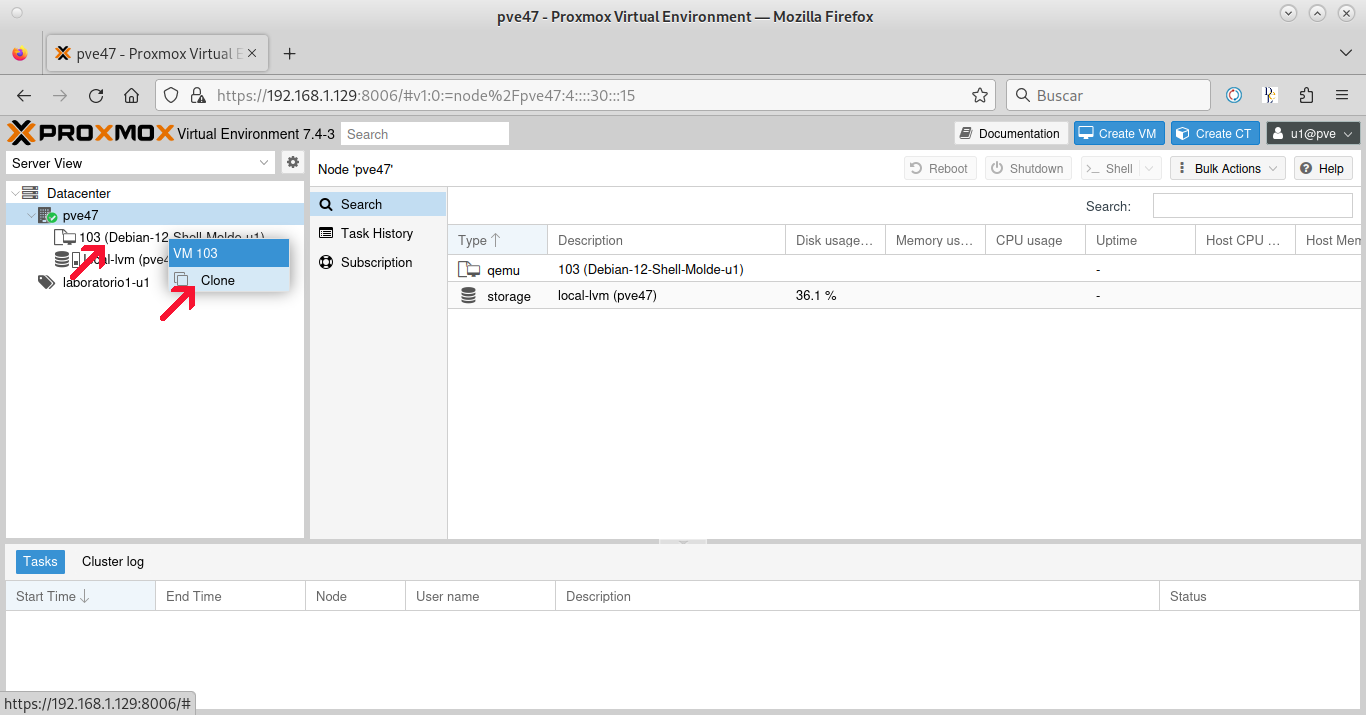Viewport: 1366px width, 715px height.
Task: Open the Shell split-button arrow
Action: point(1149,169)
